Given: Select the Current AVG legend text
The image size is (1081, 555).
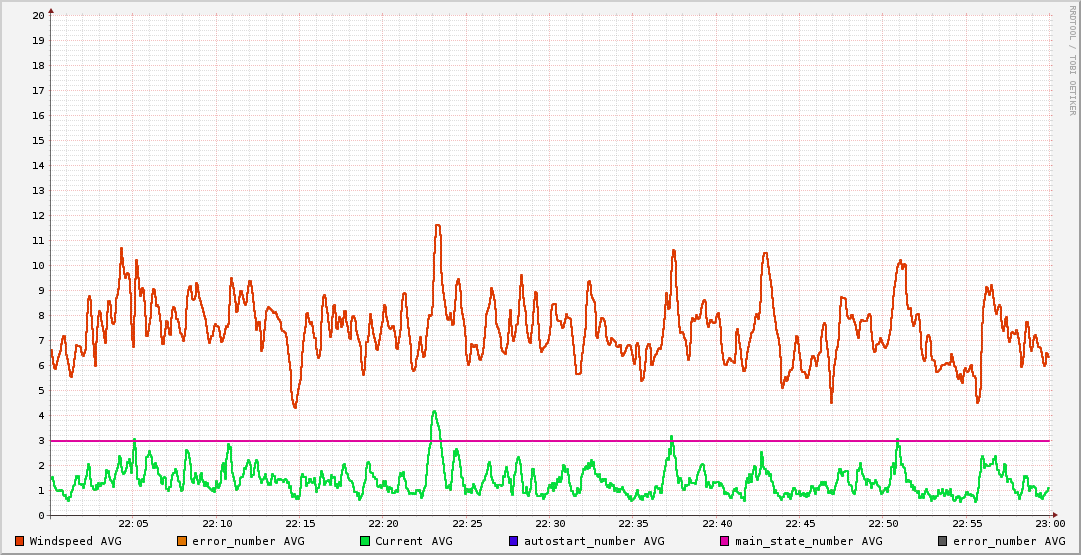Looking at the screenshot, I should (413, 541).
